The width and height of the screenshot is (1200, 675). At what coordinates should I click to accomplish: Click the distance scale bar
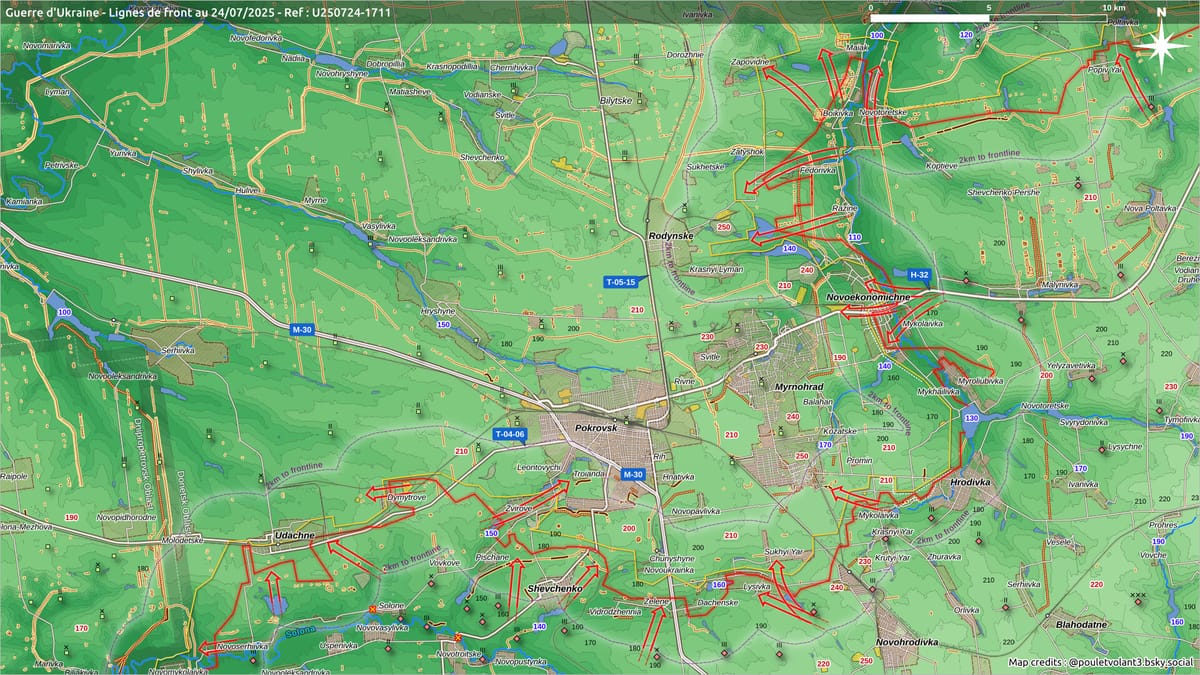coord(988,18)
